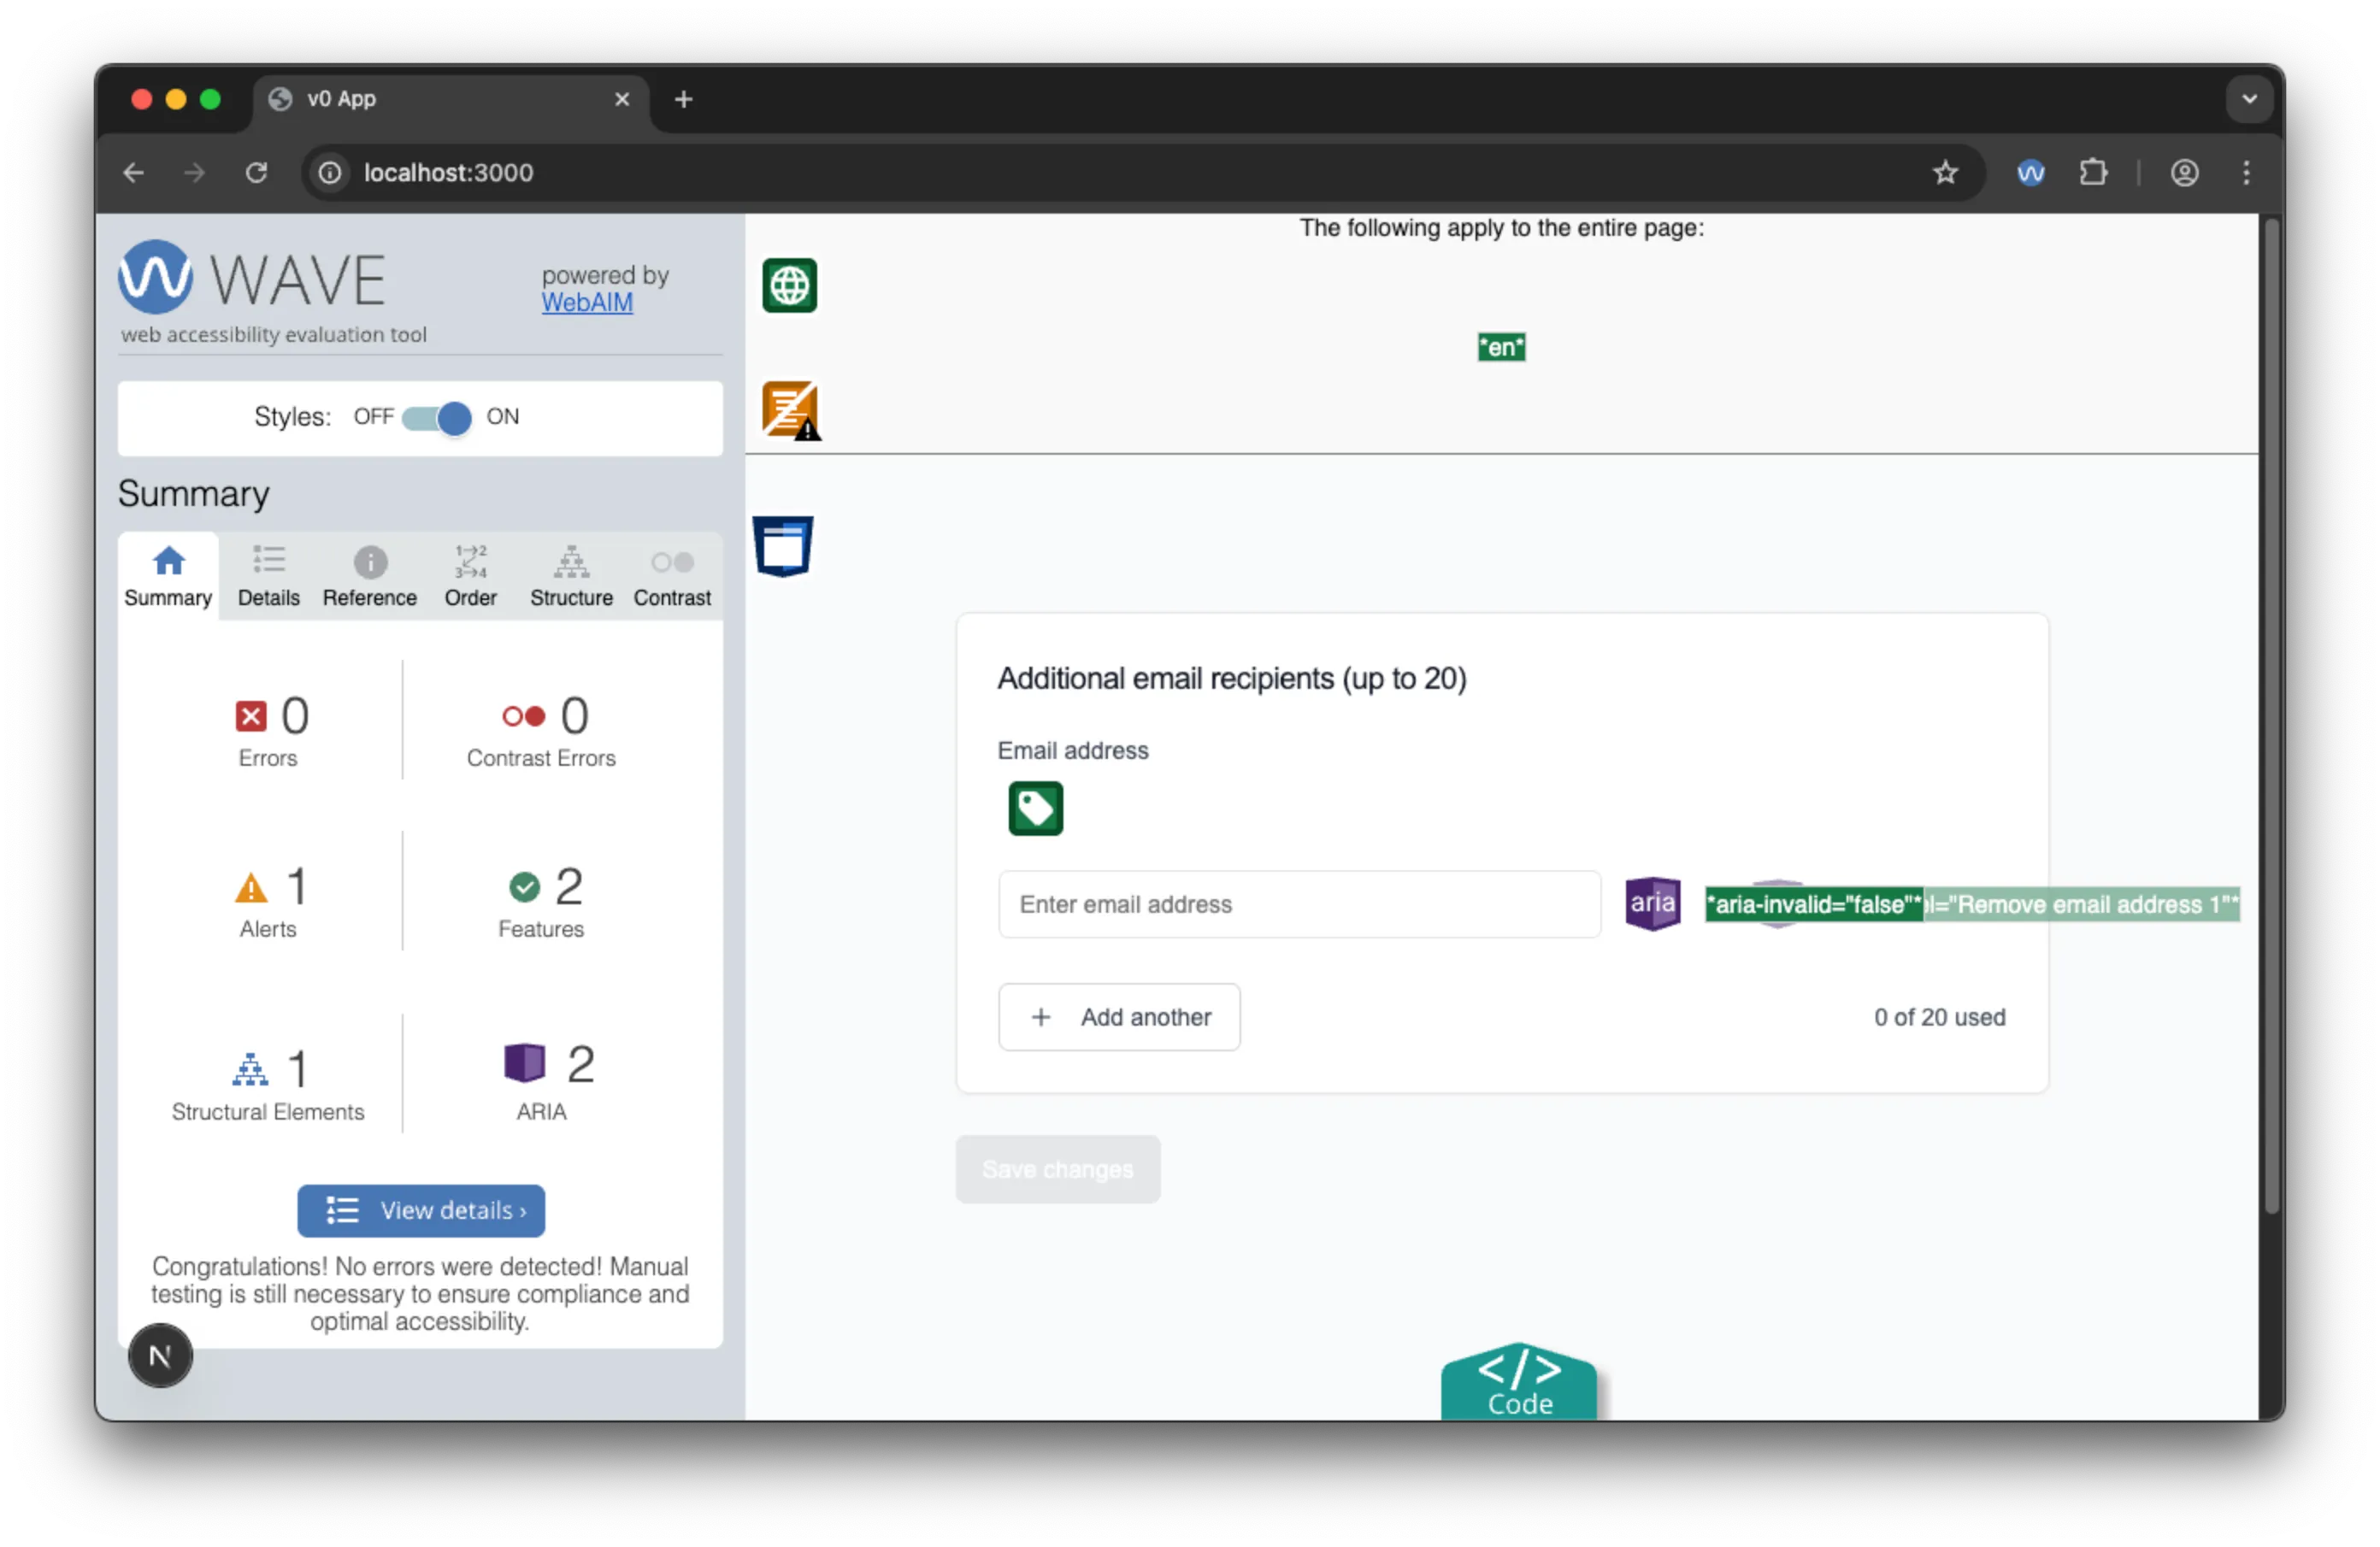Open the Contrast tab
Viewport: 2380px width, 1547px height.
coord(672,576)
